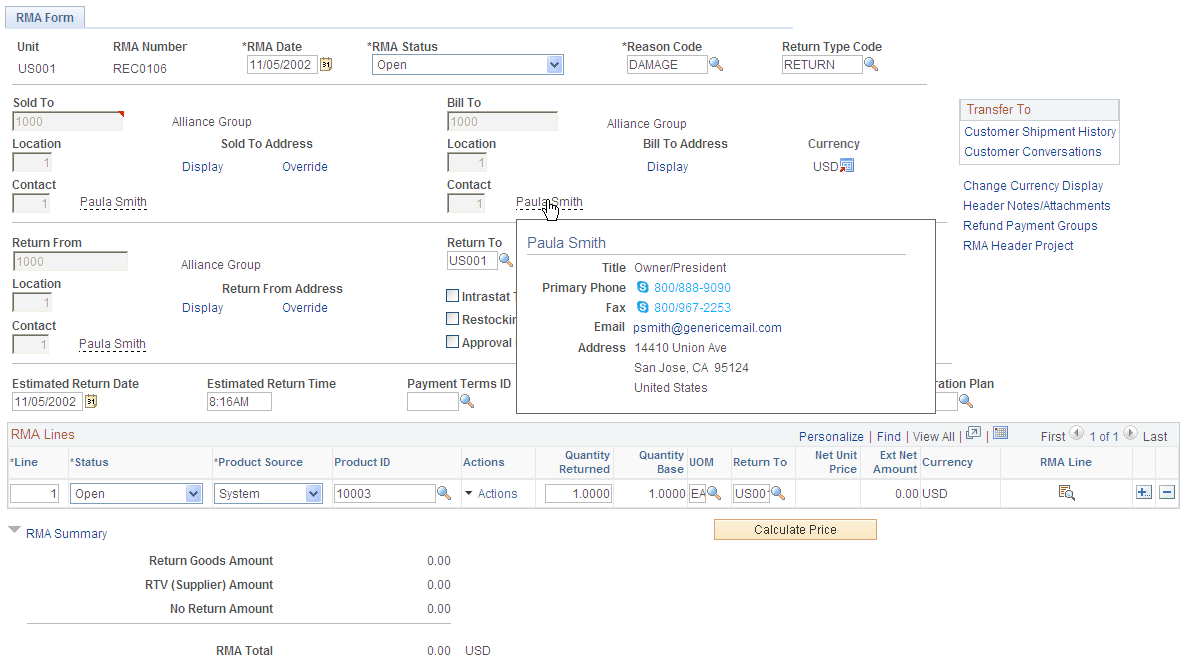The height and width of the screenshot is (666, 1181).
Task: Open the Product Source dropdown
Action: click(x=312, y=492)
